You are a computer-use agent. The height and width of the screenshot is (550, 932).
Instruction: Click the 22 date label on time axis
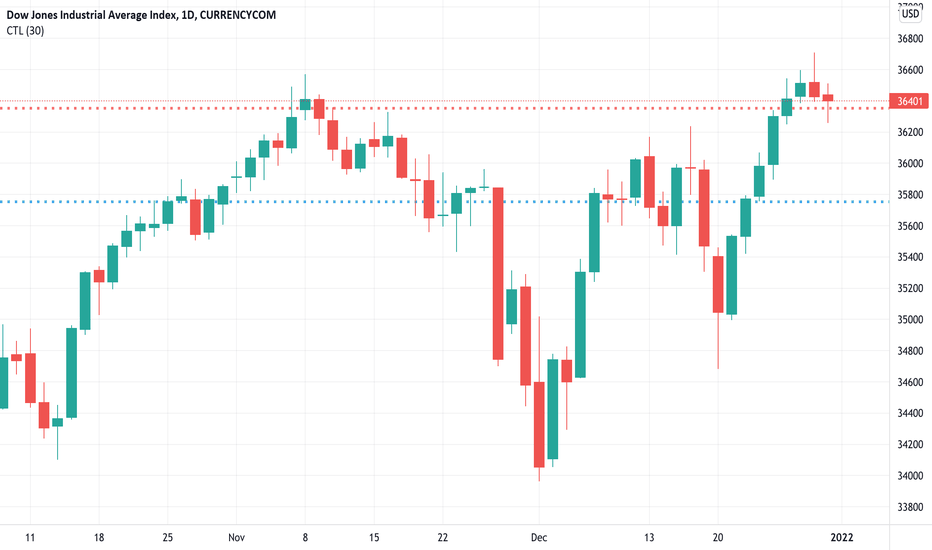click(442, 538)
